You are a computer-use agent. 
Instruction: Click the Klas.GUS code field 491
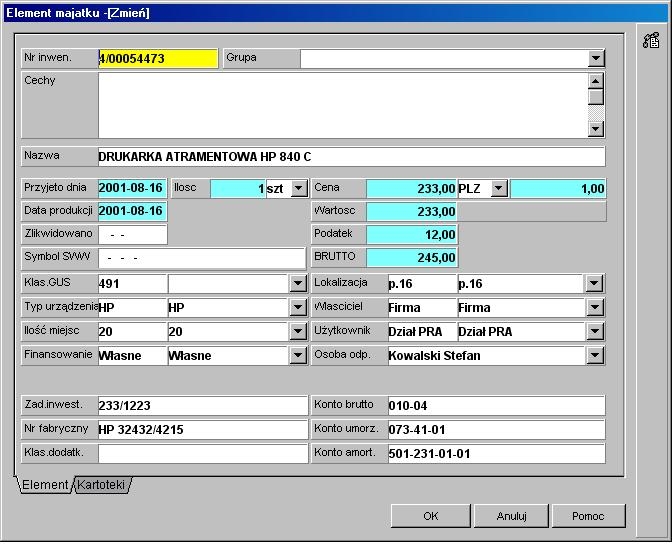point(132,283)
